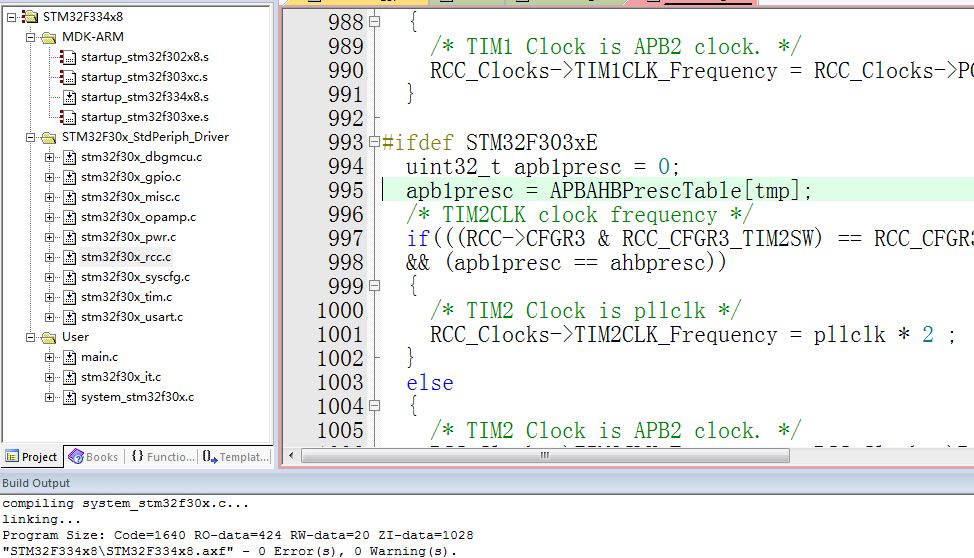The width and height of the screenshot is (974, 558).
Task: Click the stm32f30x_dbgmcu.c file icon
Action: 70,157
